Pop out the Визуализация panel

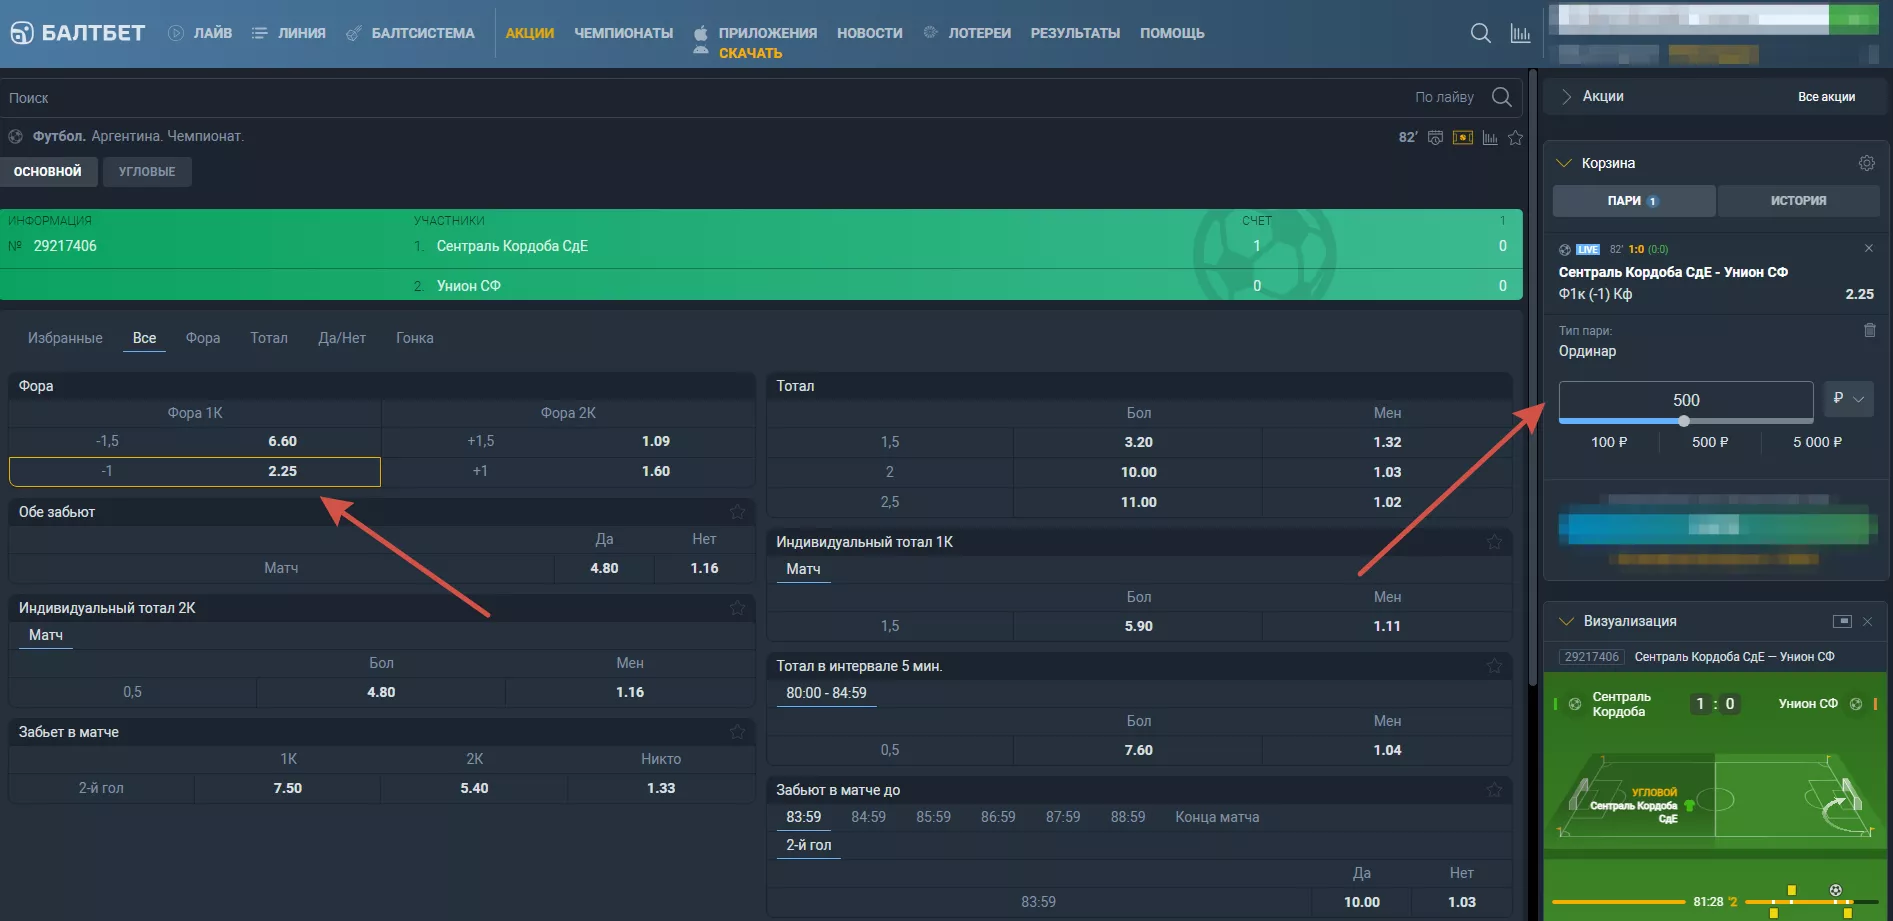click(x=1841, y=621)
